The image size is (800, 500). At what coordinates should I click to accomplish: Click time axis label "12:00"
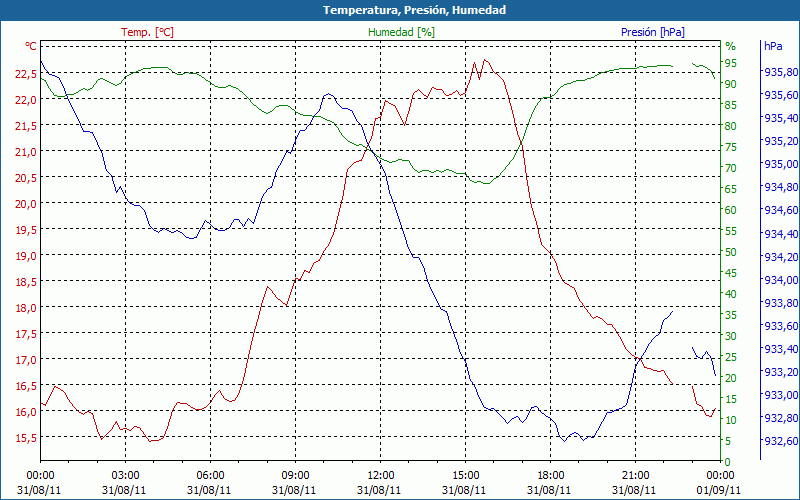379,476
